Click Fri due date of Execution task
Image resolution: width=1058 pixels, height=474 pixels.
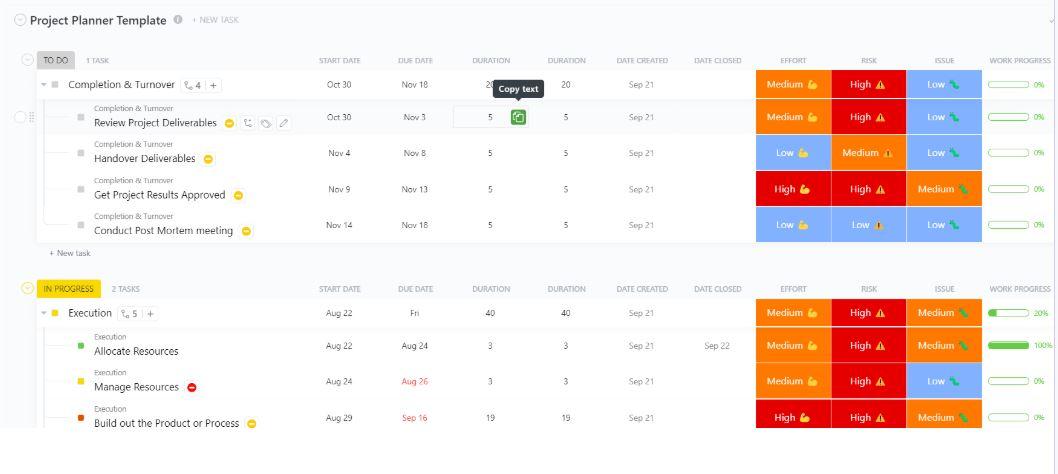click(x=414, y=313)
